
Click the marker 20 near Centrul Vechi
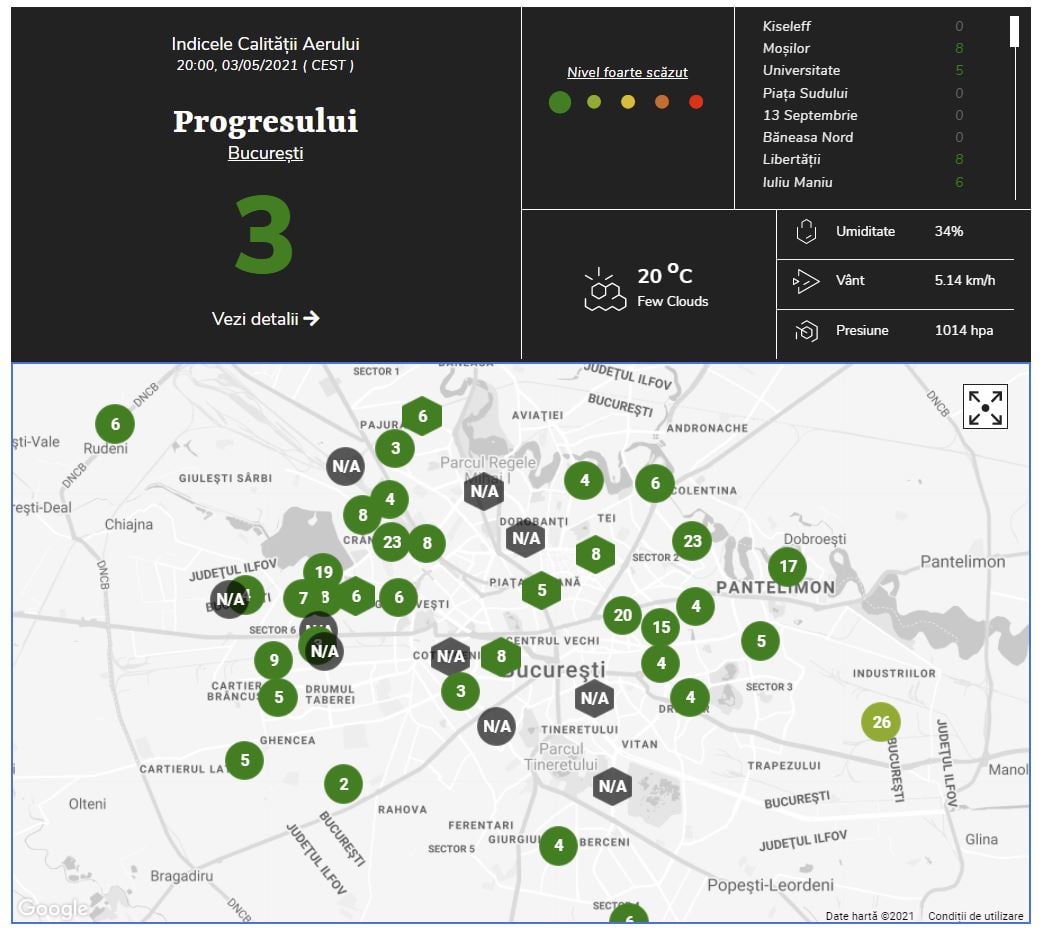[622, 615]
